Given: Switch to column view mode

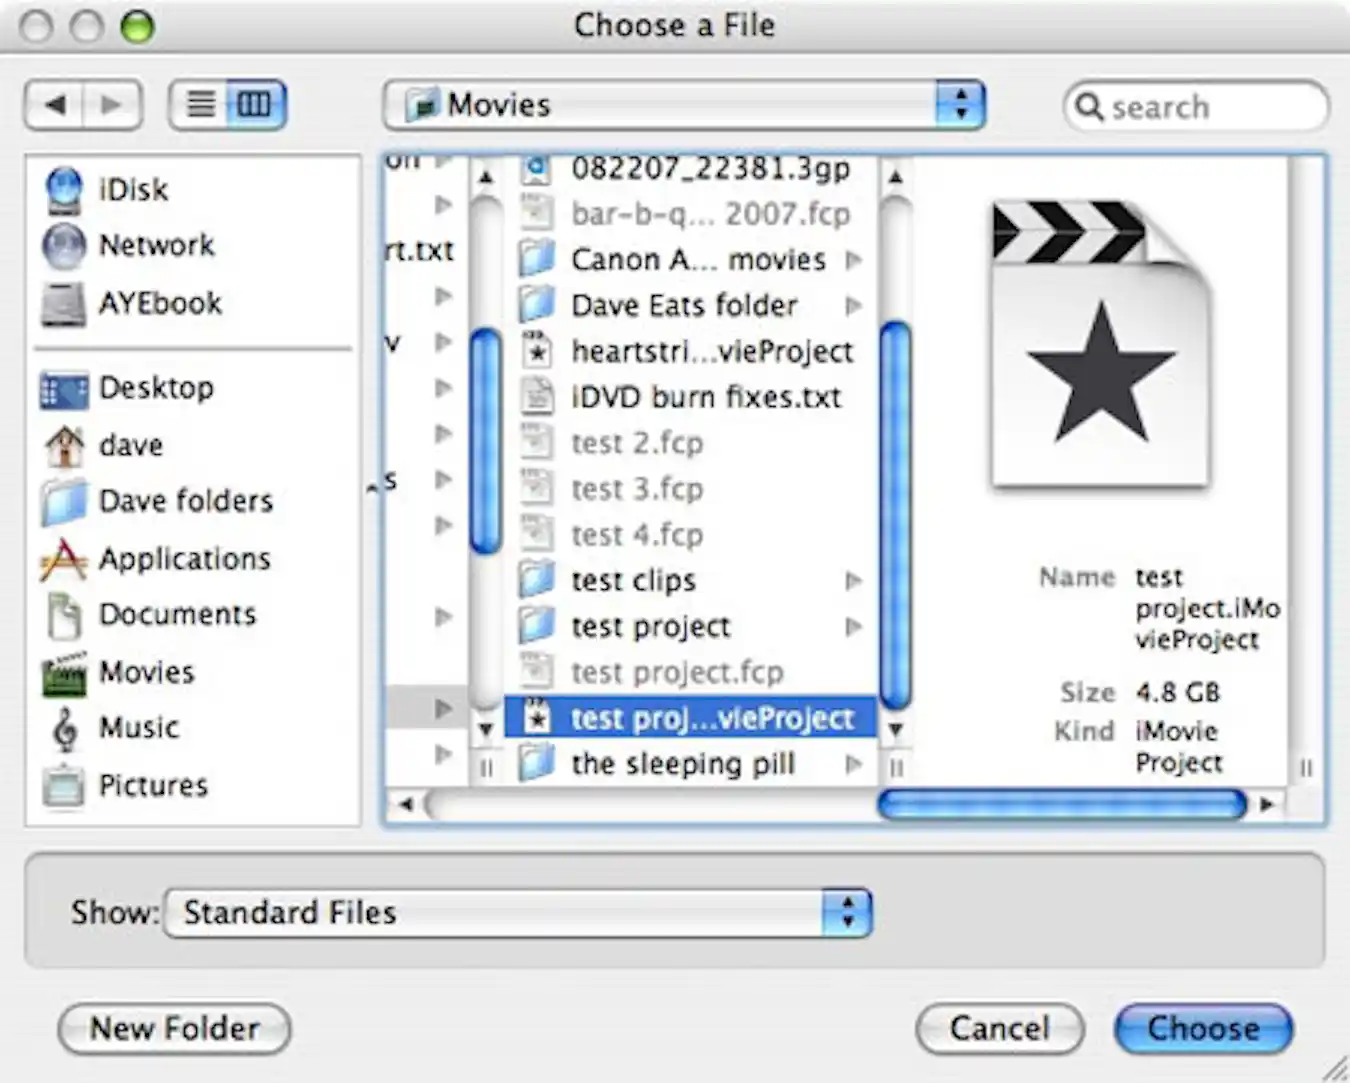Looking at the screenshot, I should pyautogui.click(x=253, y=103).
